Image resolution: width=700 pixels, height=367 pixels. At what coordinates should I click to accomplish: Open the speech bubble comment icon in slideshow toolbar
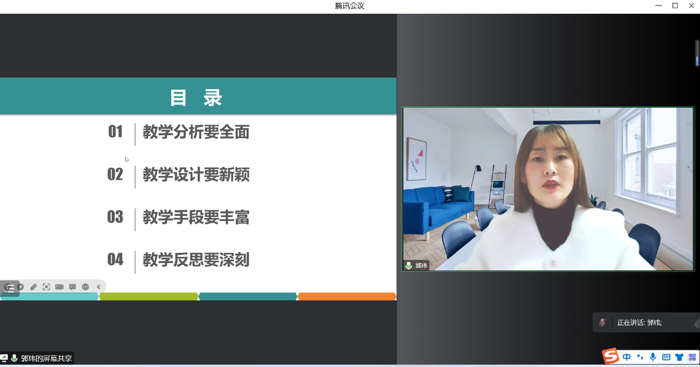click(72, 287)
